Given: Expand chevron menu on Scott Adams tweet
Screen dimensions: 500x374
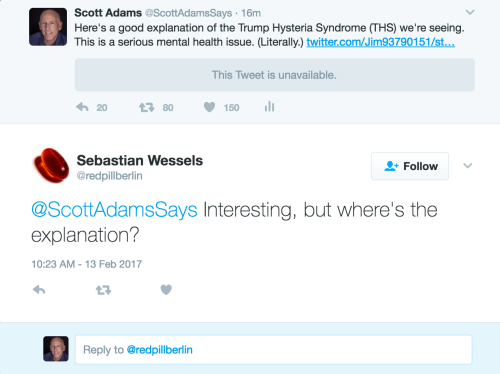Looking at the screenshot, I should pyautogui.click(x=470, y=13).
